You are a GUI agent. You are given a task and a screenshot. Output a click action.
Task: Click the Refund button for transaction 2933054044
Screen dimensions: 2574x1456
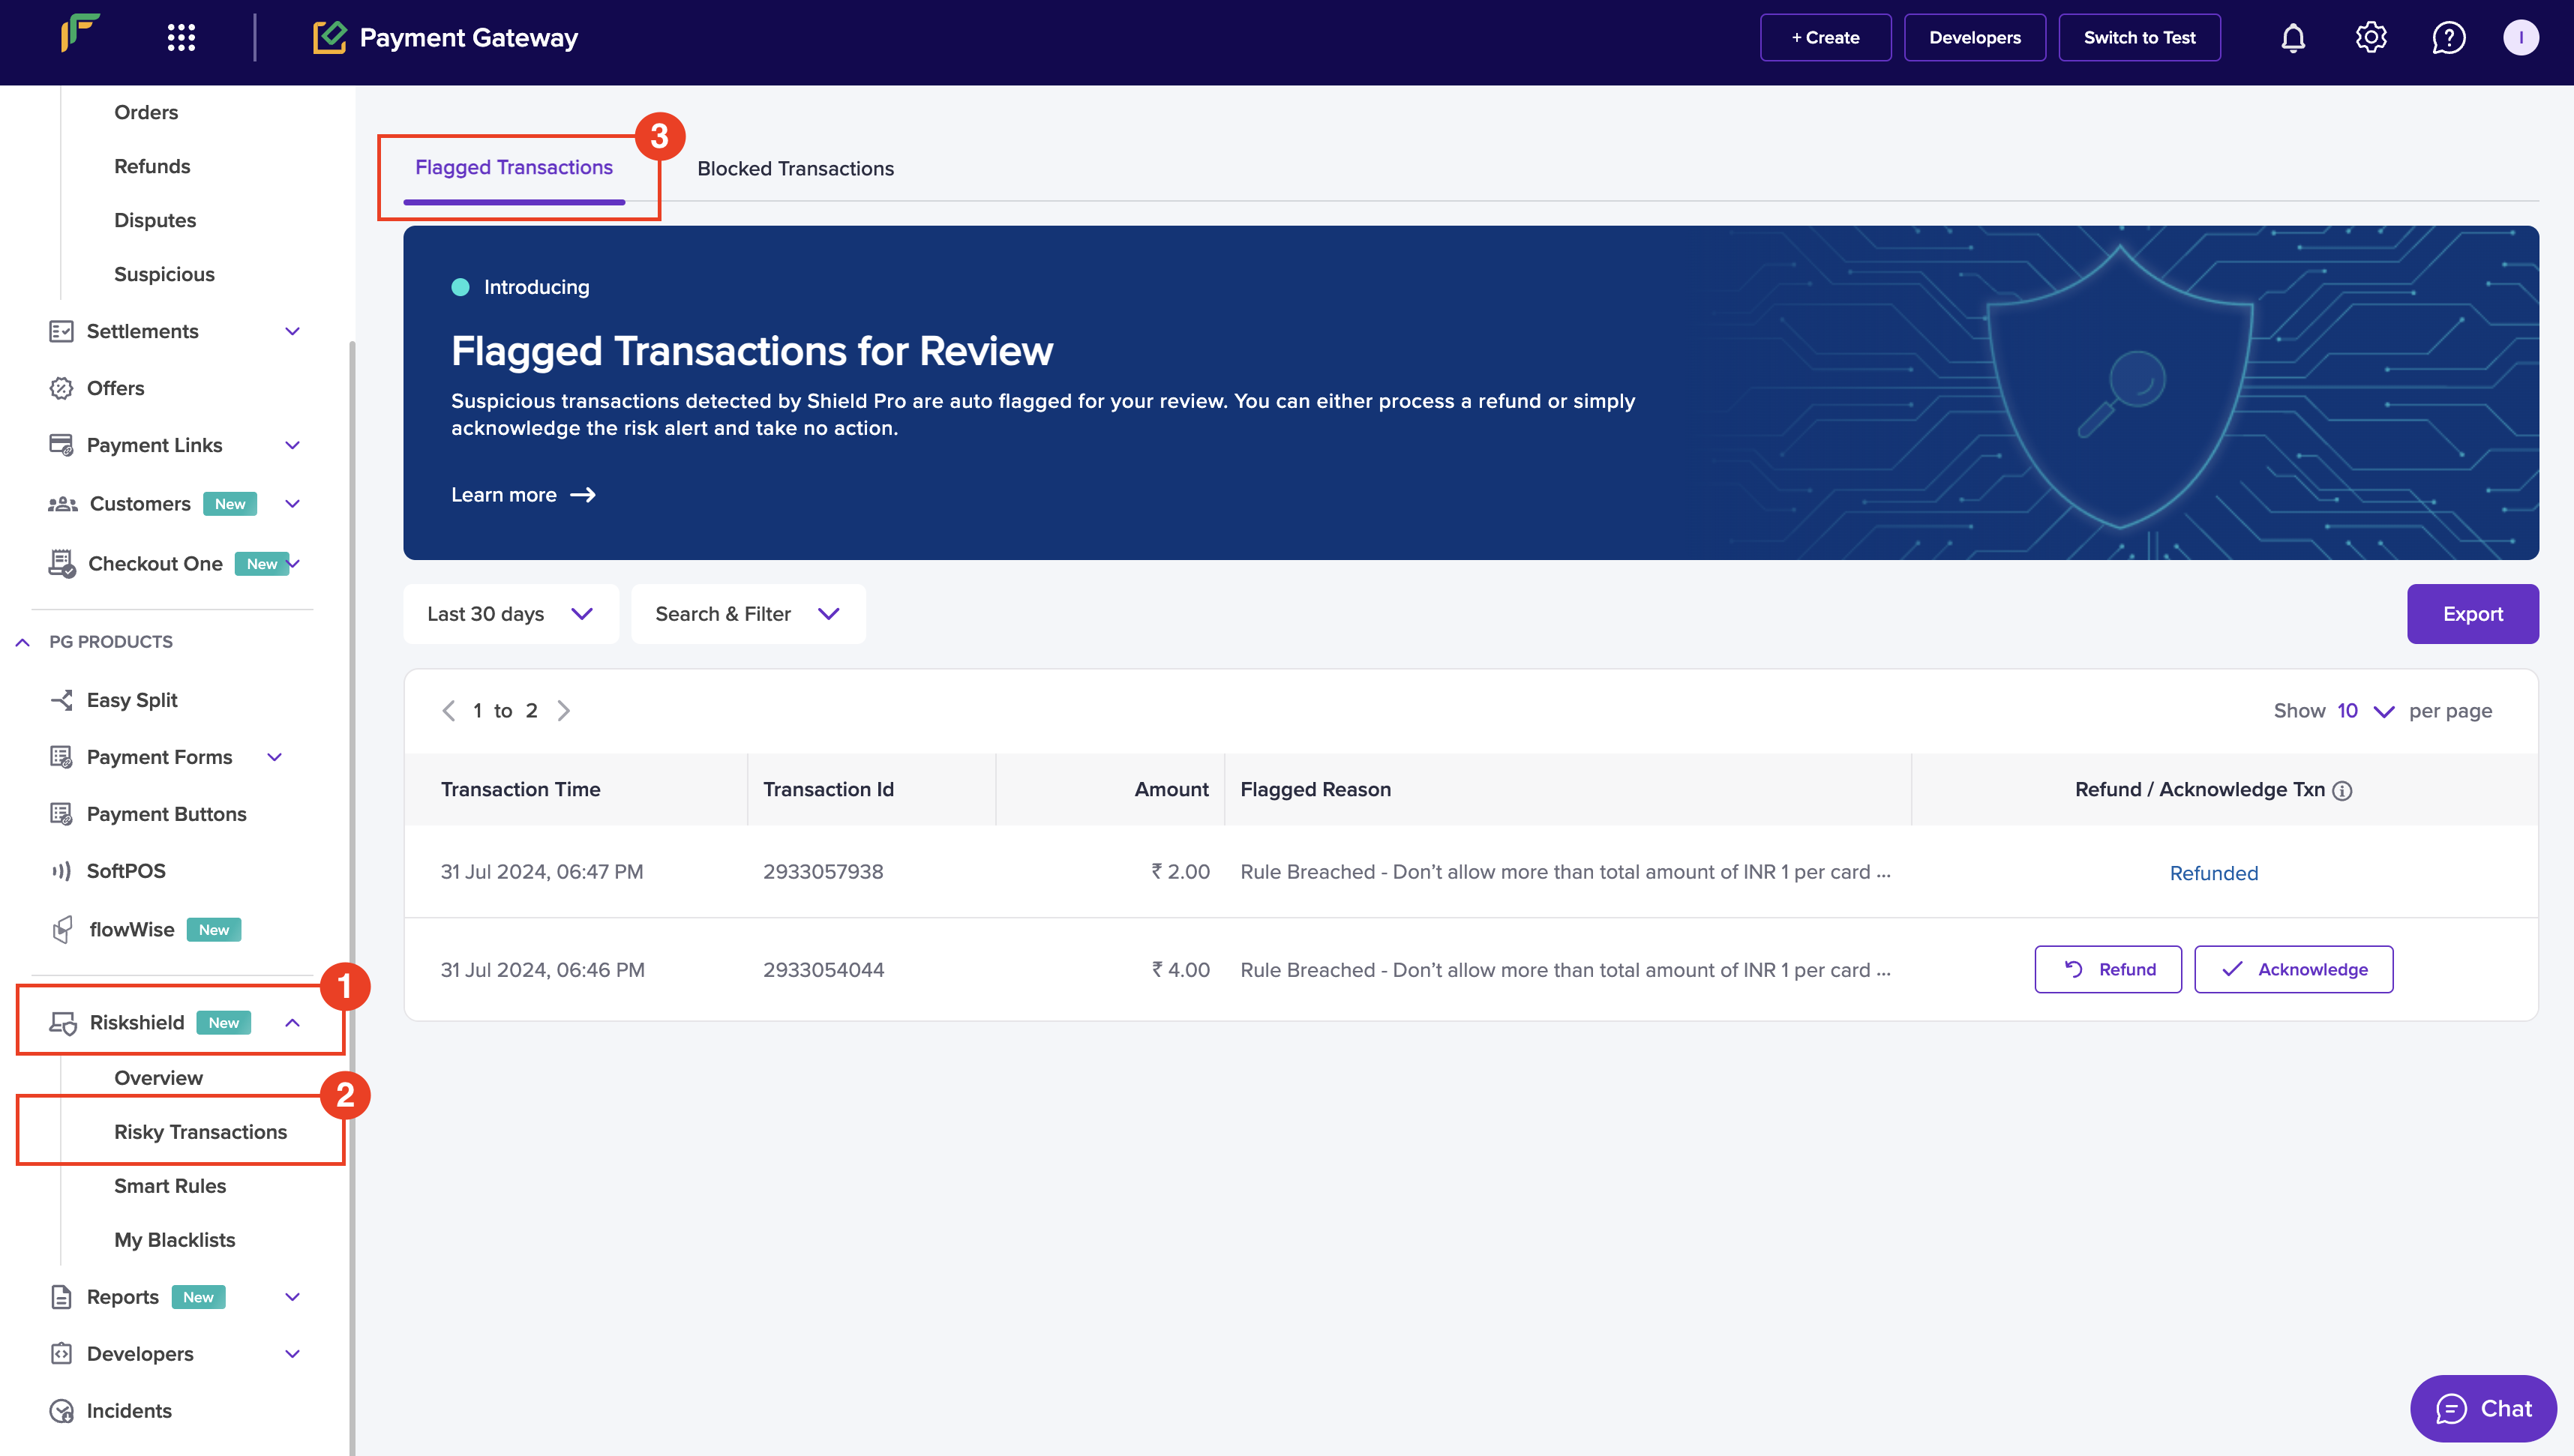(x=2109, y=969)
